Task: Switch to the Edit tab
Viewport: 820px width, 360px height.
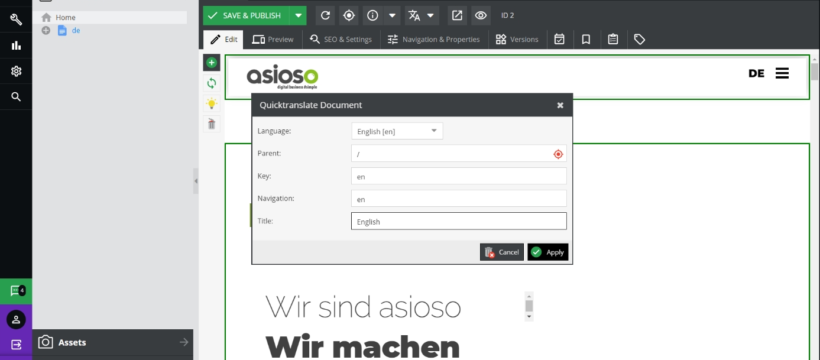Action: [224, 39]
